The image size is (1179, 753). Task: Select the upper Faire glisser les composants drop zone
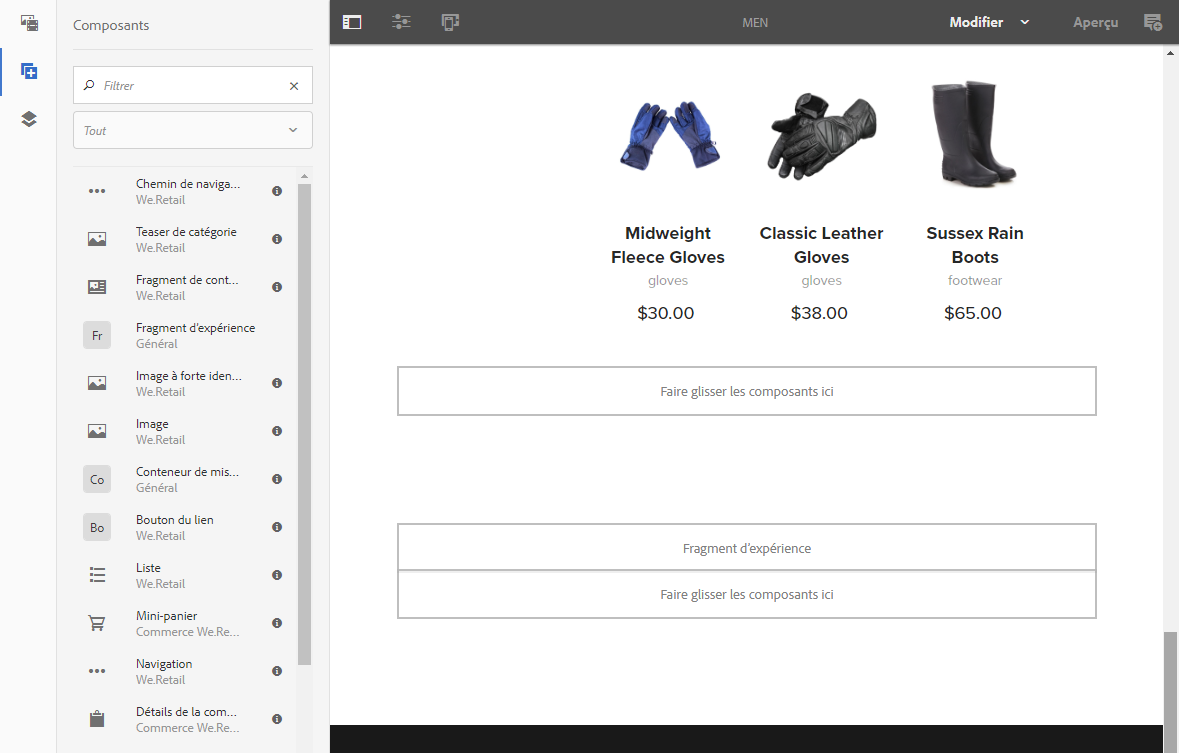pyautogui.click(x=747, y=391)
